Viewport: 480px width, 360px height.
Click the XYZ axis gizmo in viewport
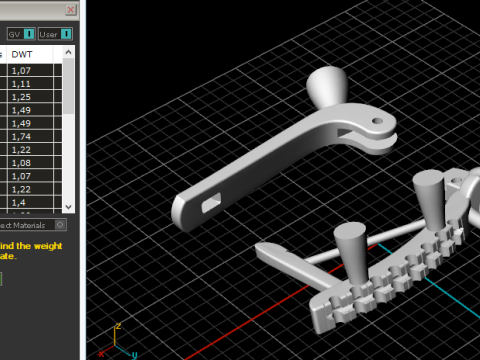point(118,343)
